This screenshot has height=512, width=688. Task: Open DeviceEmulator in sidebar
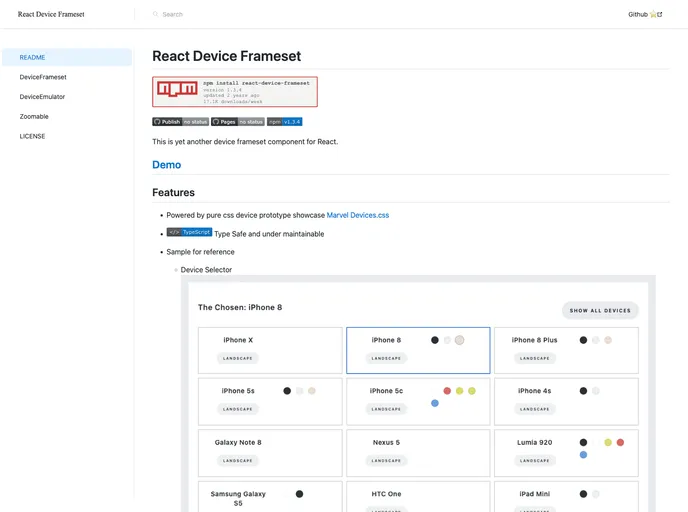42,97
